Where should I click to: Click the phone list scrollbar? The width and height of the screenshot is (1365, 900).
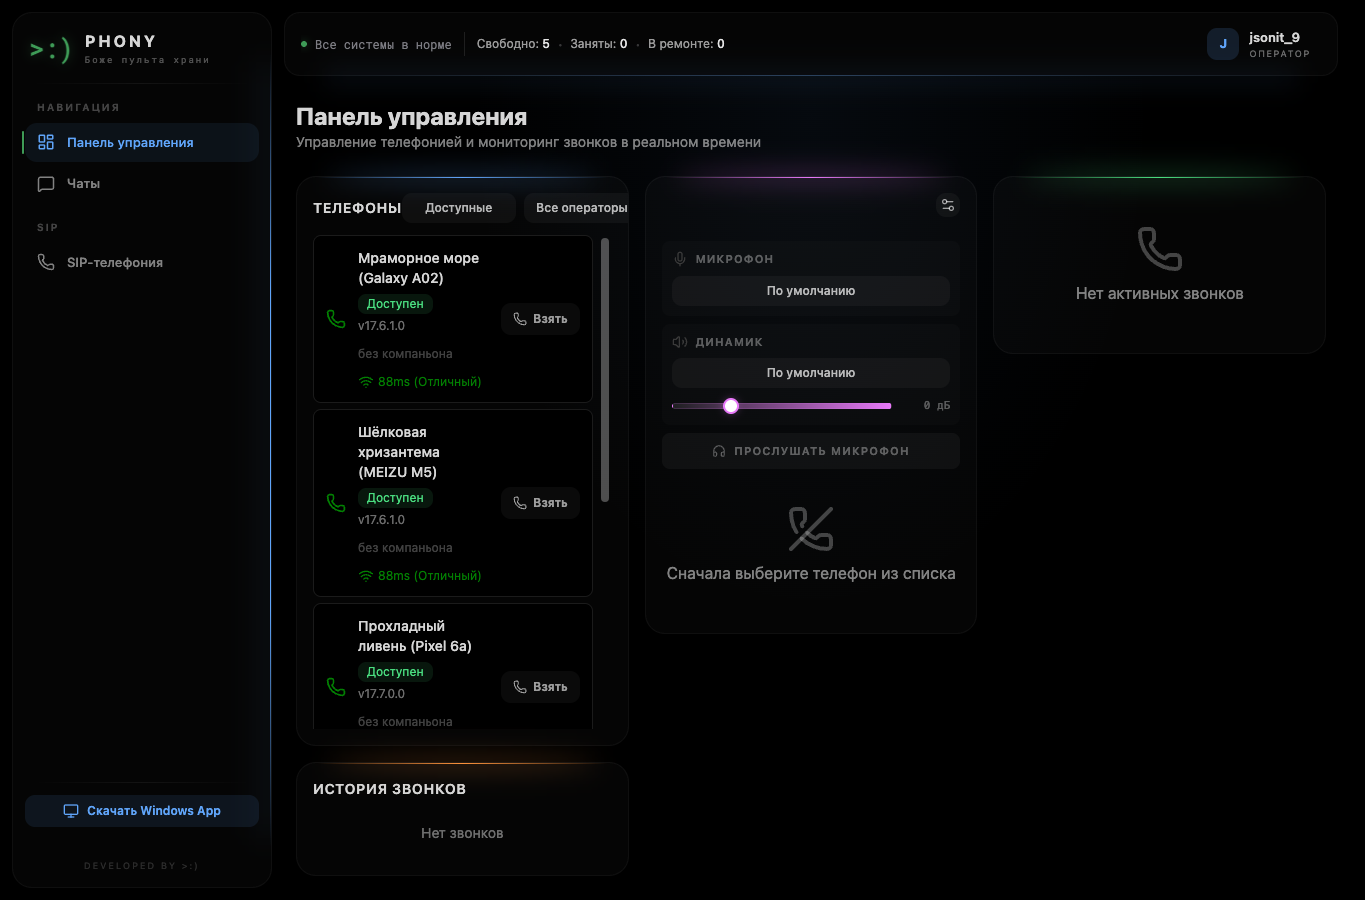pyautogui.click(x=605, y=370)
